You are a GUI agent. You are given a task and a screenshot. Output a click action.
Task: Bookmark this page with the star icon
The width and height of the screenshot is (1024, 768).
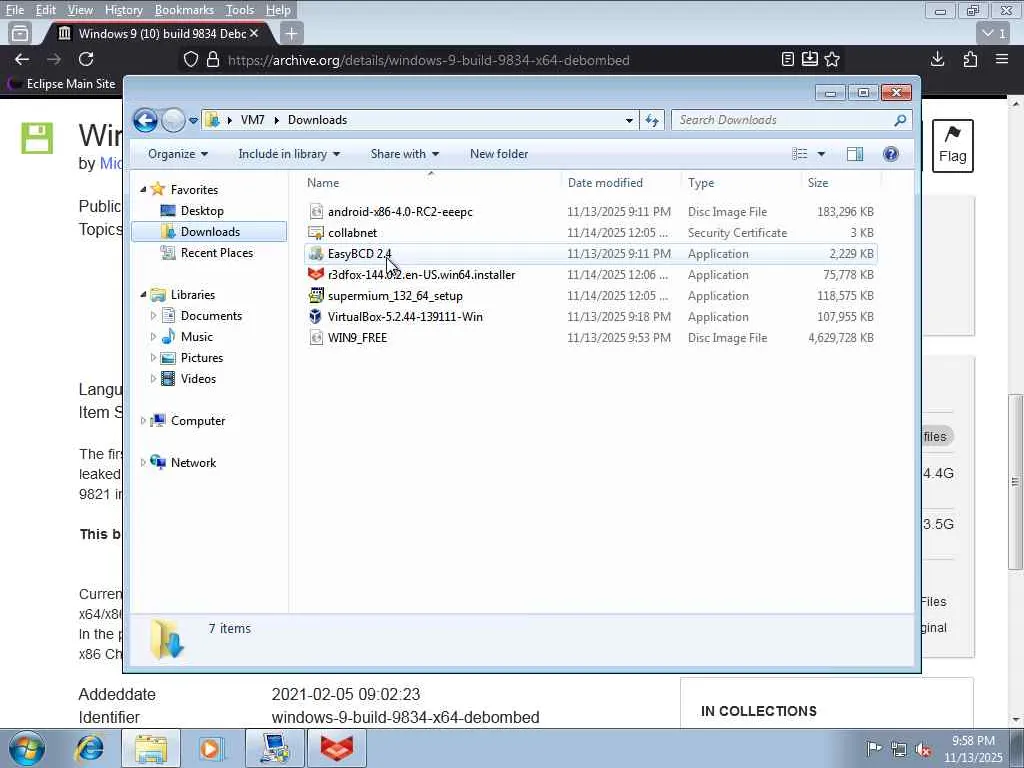point(832,59)
